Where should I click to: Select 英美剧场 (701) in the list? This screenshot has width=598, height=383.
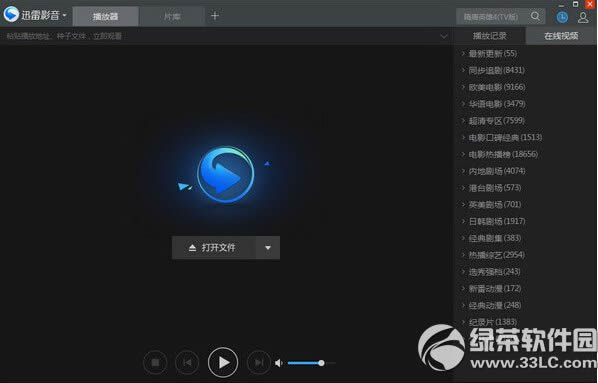pyautogui.click(x=495, y=204)
